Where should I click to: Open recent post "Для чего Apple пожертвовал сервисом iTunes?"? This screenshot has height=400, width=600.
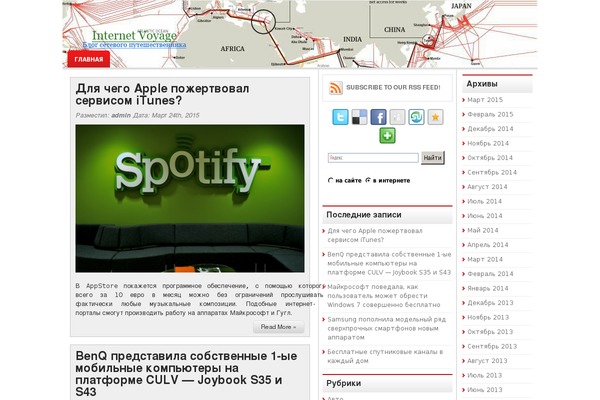[375, 235]
